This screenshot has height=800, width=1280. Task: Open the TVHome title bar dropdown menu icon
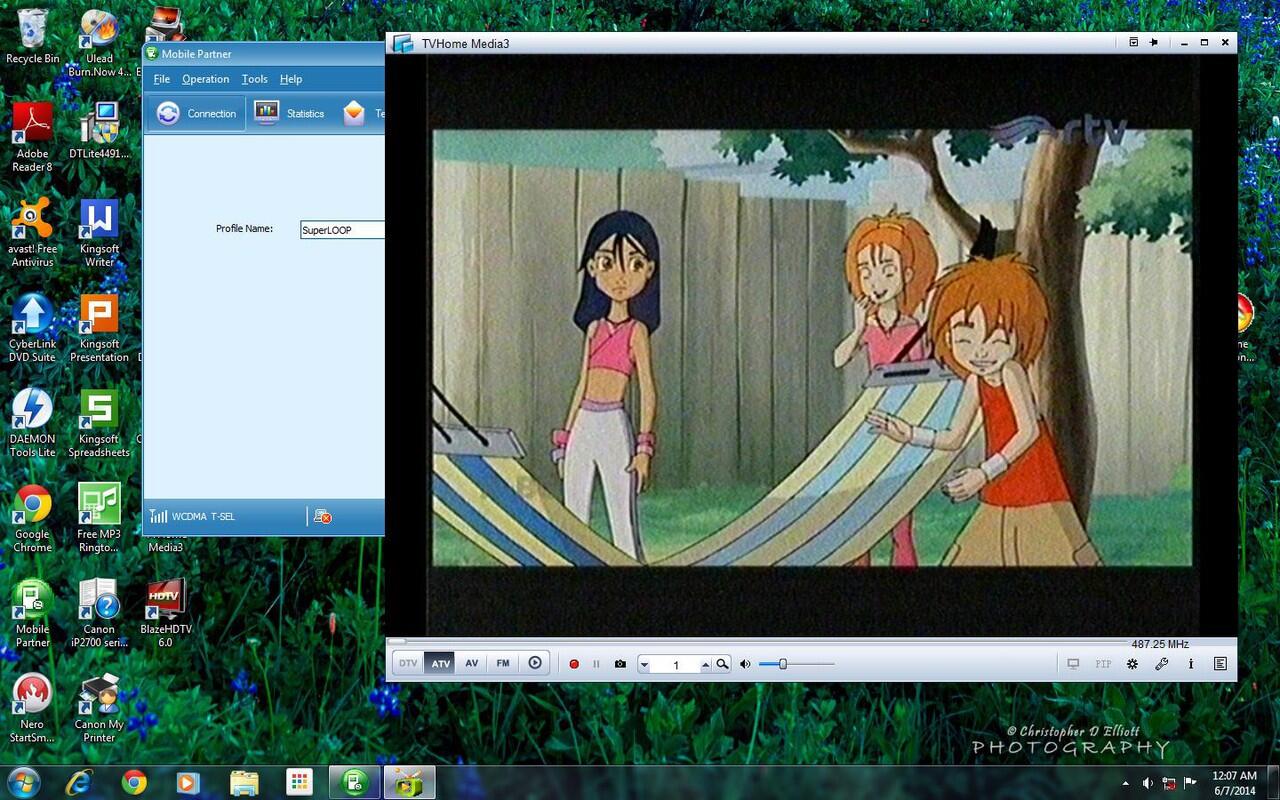[1133, 42]
